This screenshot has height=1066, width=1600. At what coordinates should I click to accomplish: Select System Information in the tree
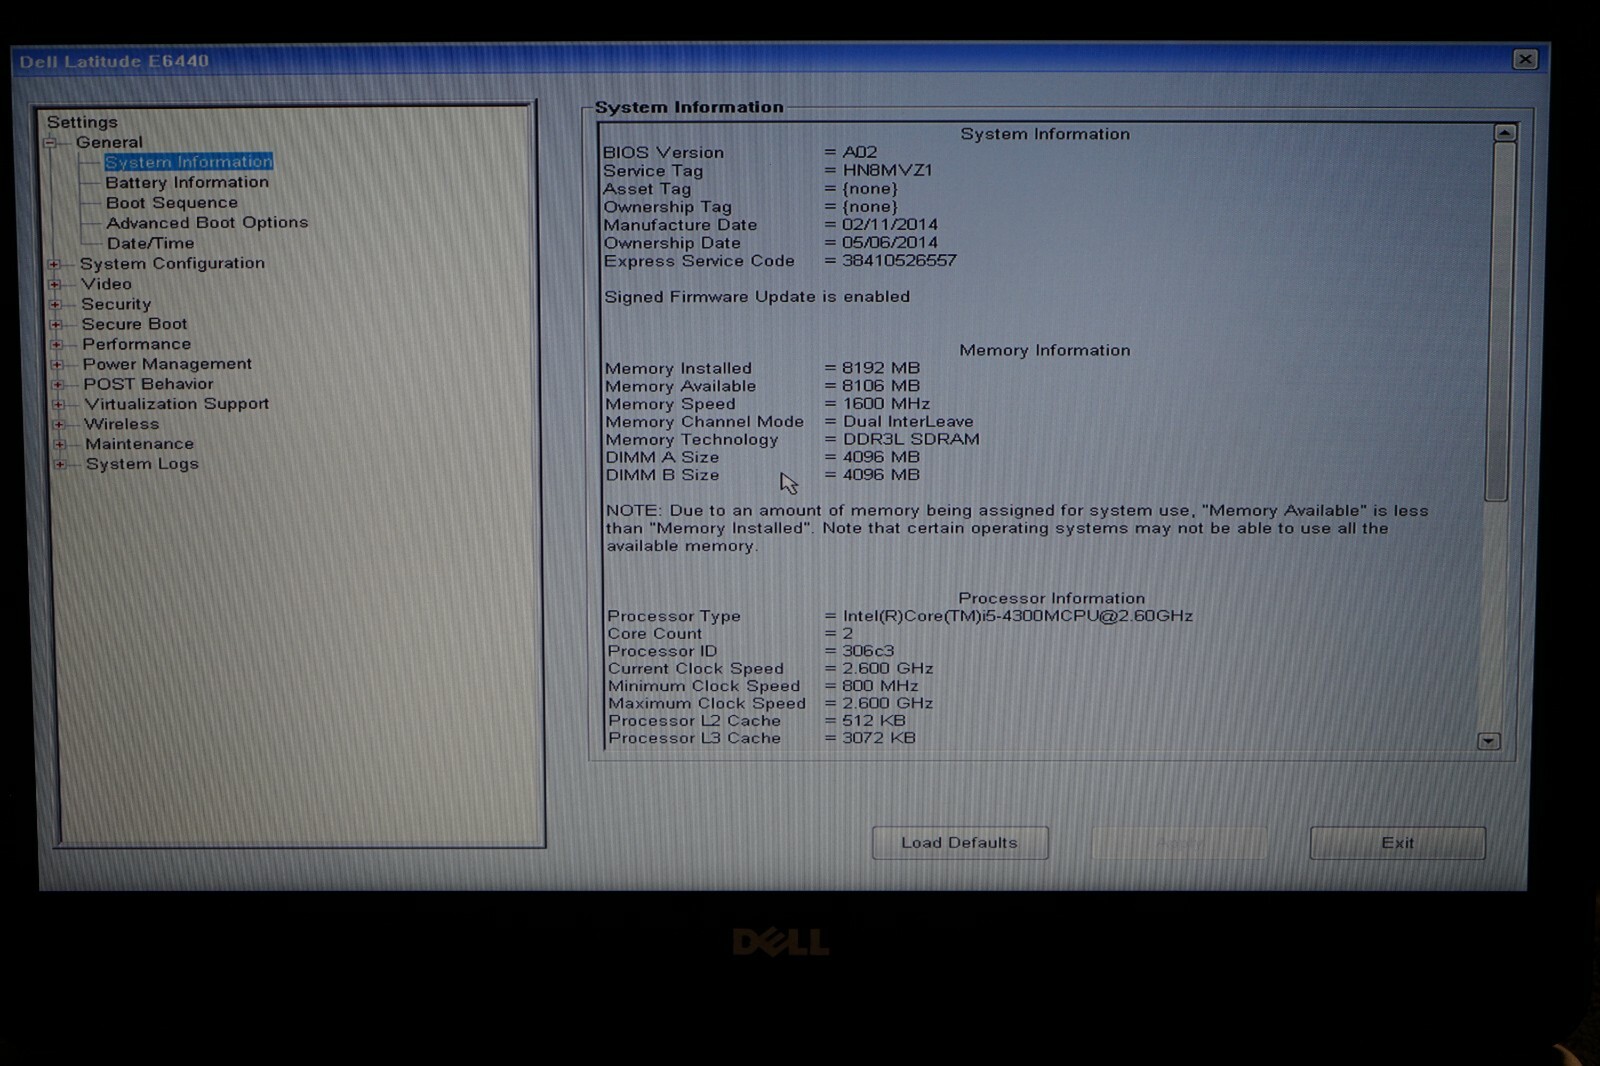pyautogui.click(x=188, y=162)
